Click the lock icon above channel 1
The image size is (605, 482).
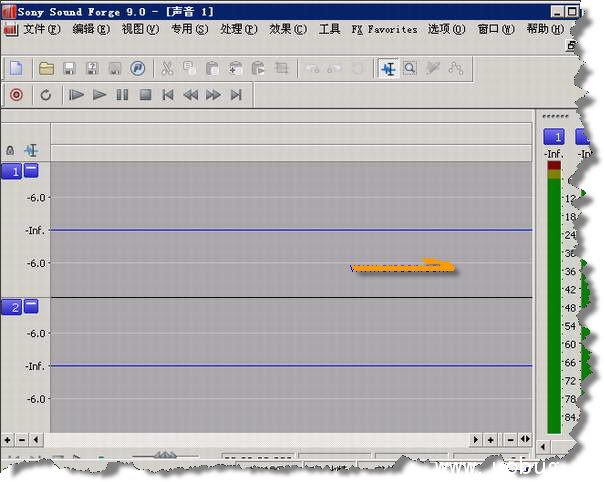point(10,150)
